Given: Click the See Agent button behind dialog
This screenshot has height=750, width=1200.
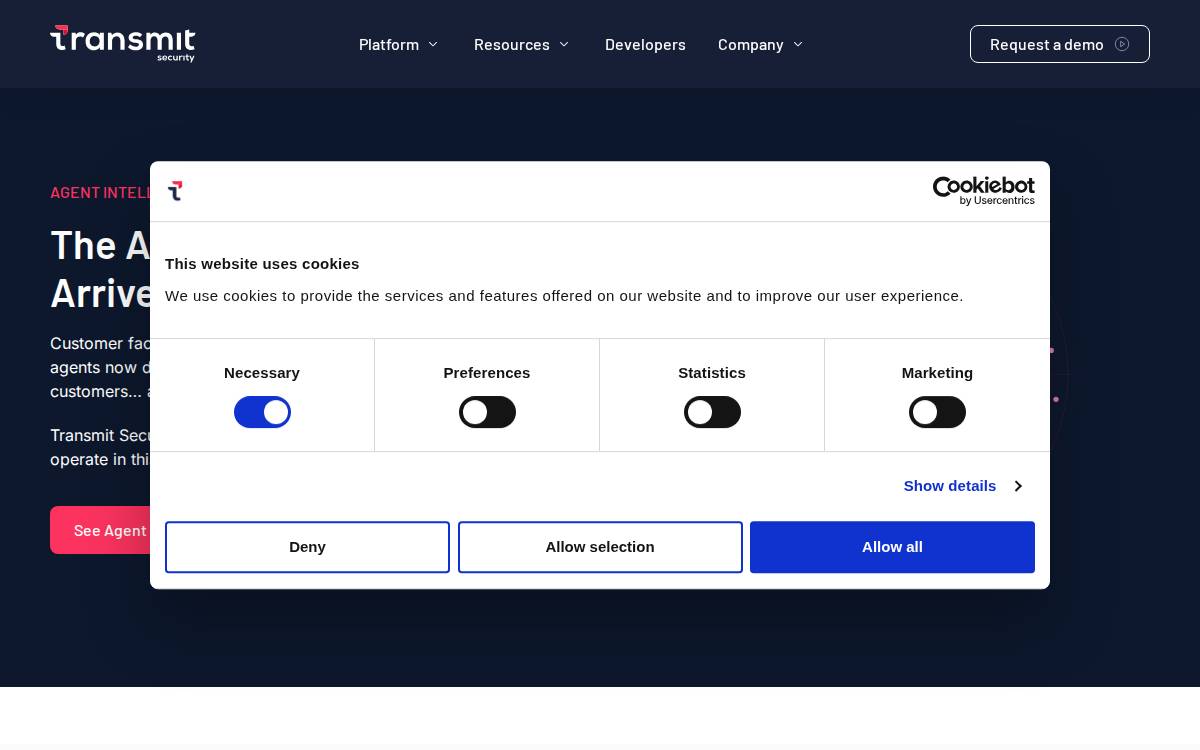Looking at the screenshot, I should point(100,530).
